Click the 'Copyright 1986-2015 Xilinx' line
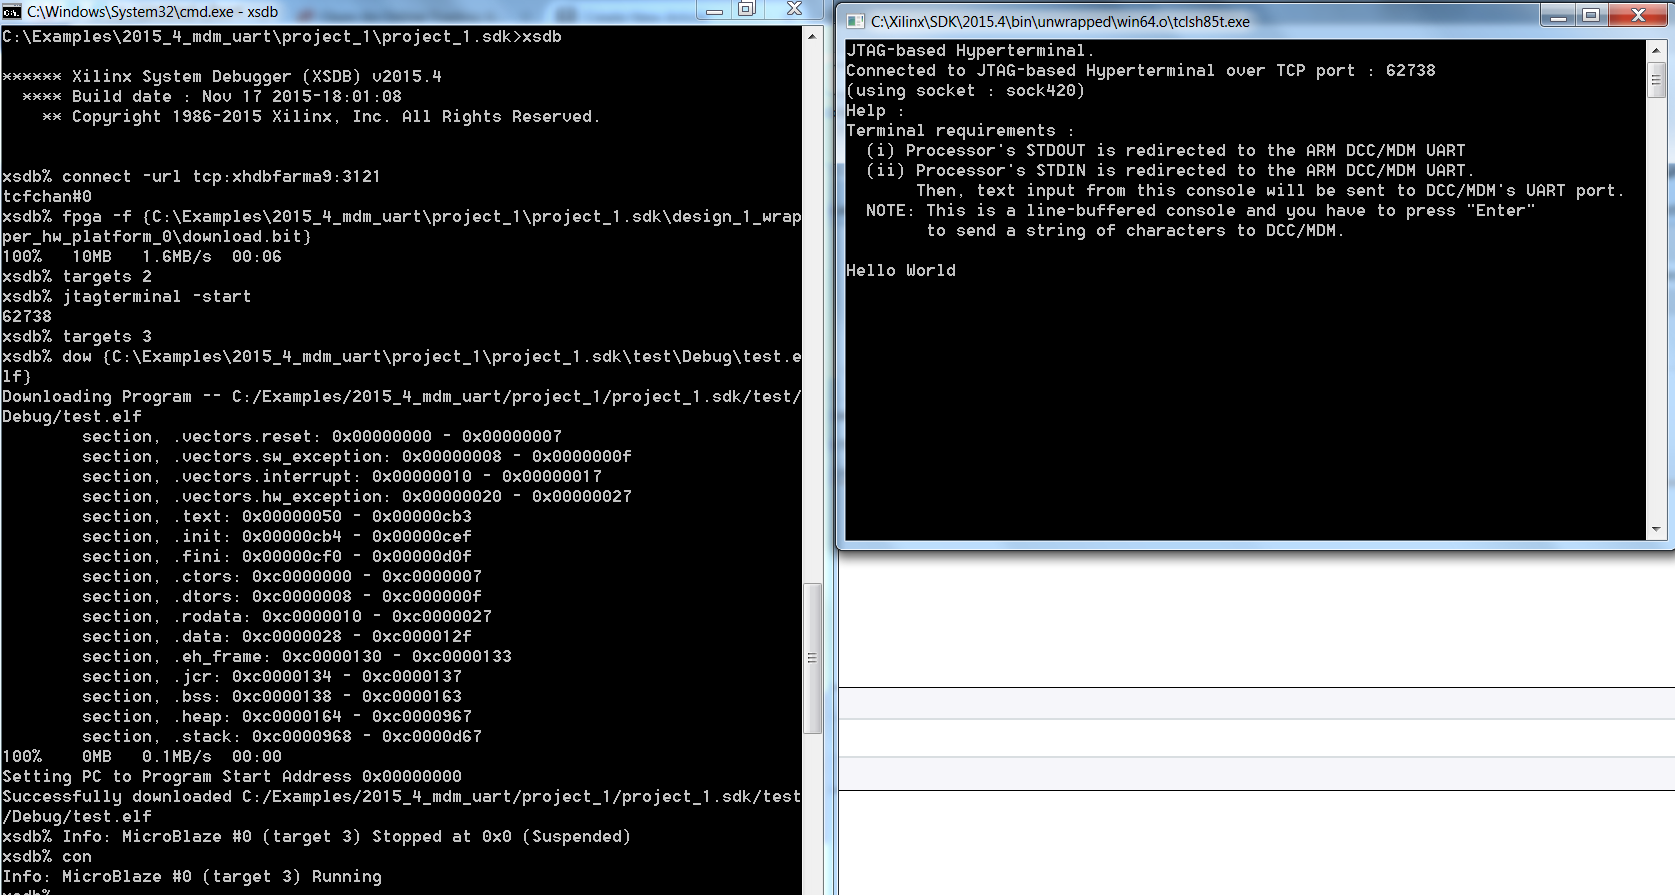This screenshot has width=1675, height=895. click(x=321, y=116)
